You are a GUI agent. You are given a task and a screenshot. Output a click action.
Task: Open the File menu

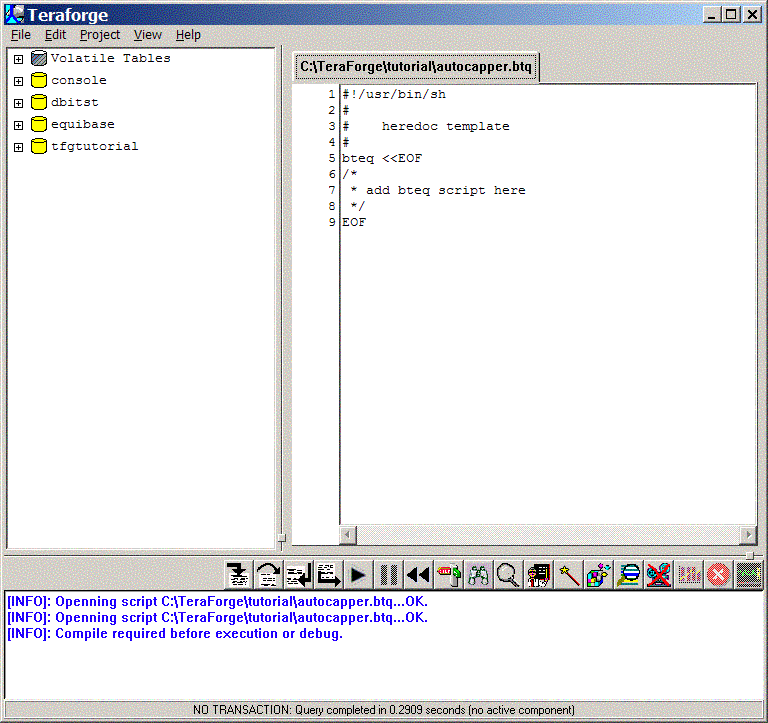tap(21, 35)
